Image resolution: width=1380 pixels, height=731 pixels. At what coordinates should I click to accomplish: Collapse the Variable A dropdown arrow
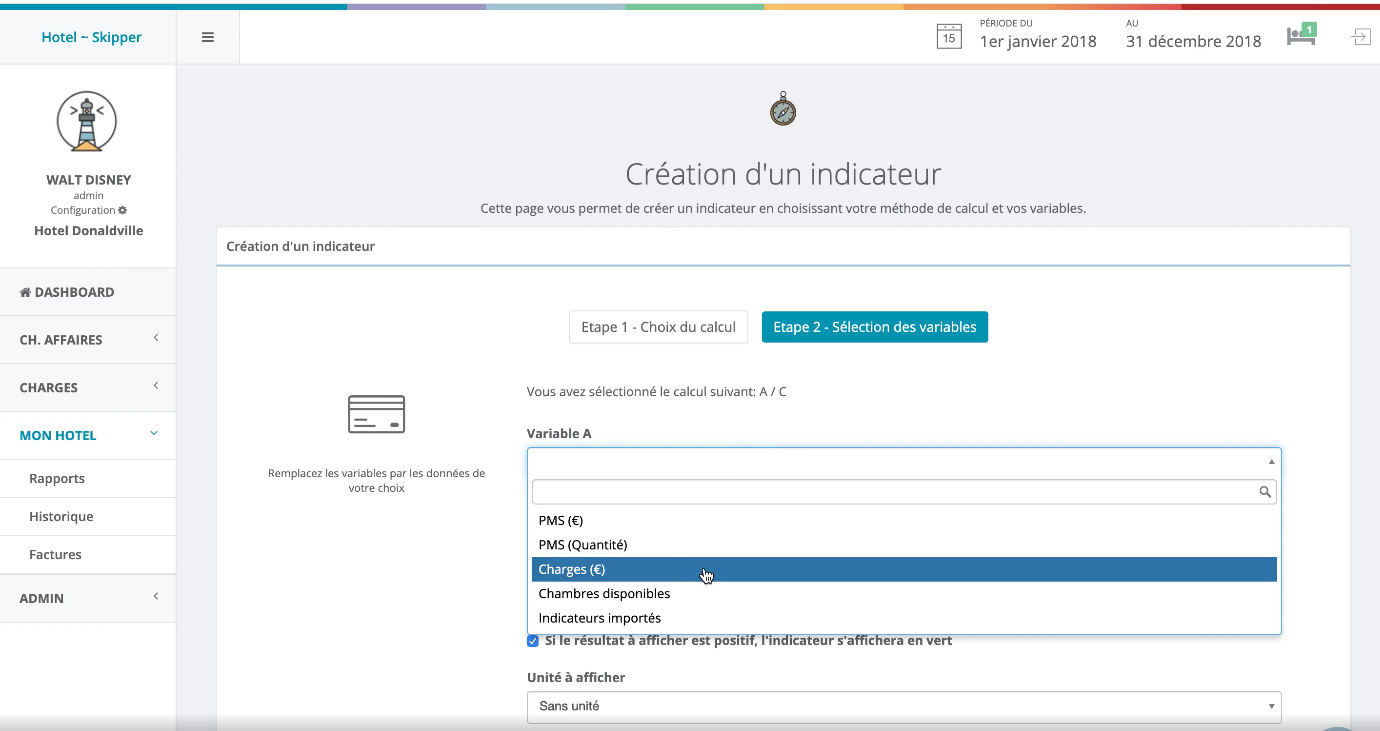[x=1271, y=462]
